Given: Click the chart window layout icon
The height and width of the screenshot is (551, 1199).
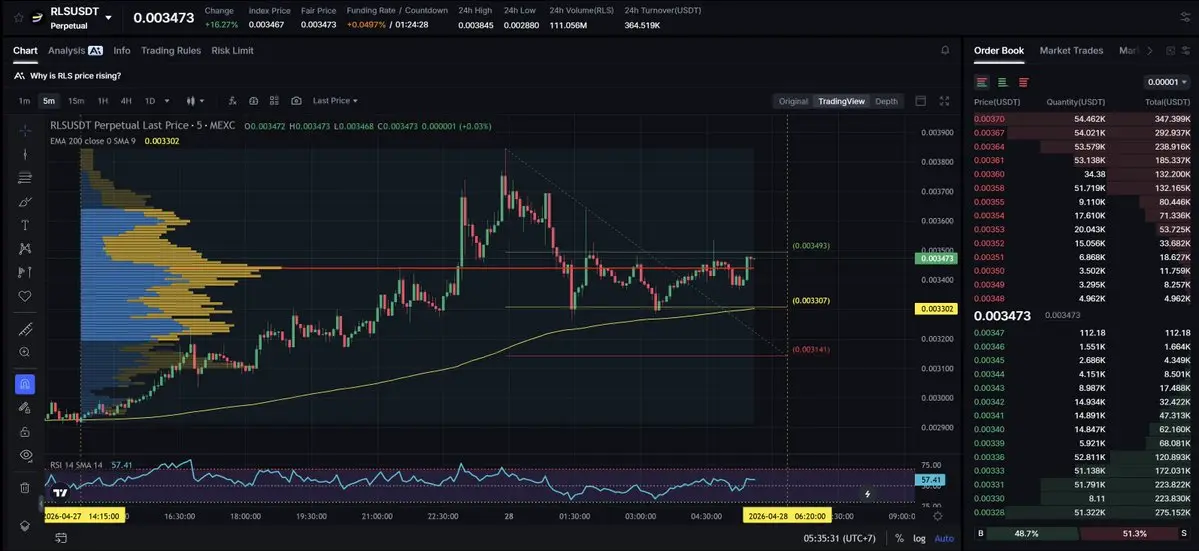Looking at the screenshot, I should point(921,101).
